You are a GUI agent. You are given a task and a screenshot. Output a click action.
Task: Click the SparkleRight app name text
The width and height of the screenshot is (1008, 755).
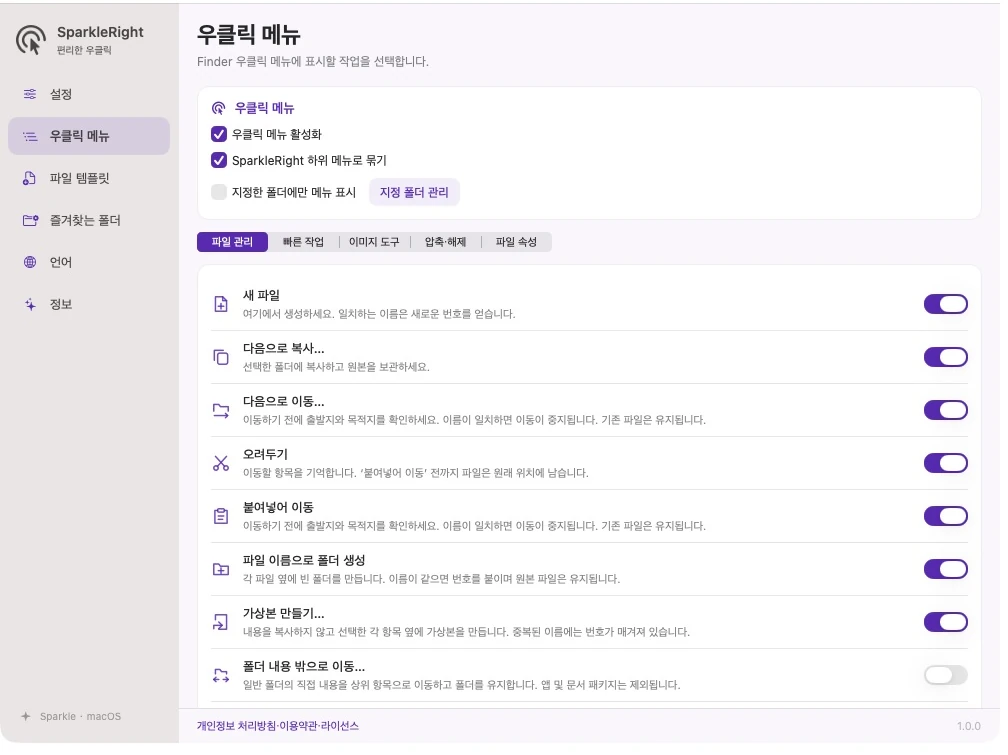tap(100, 32)
